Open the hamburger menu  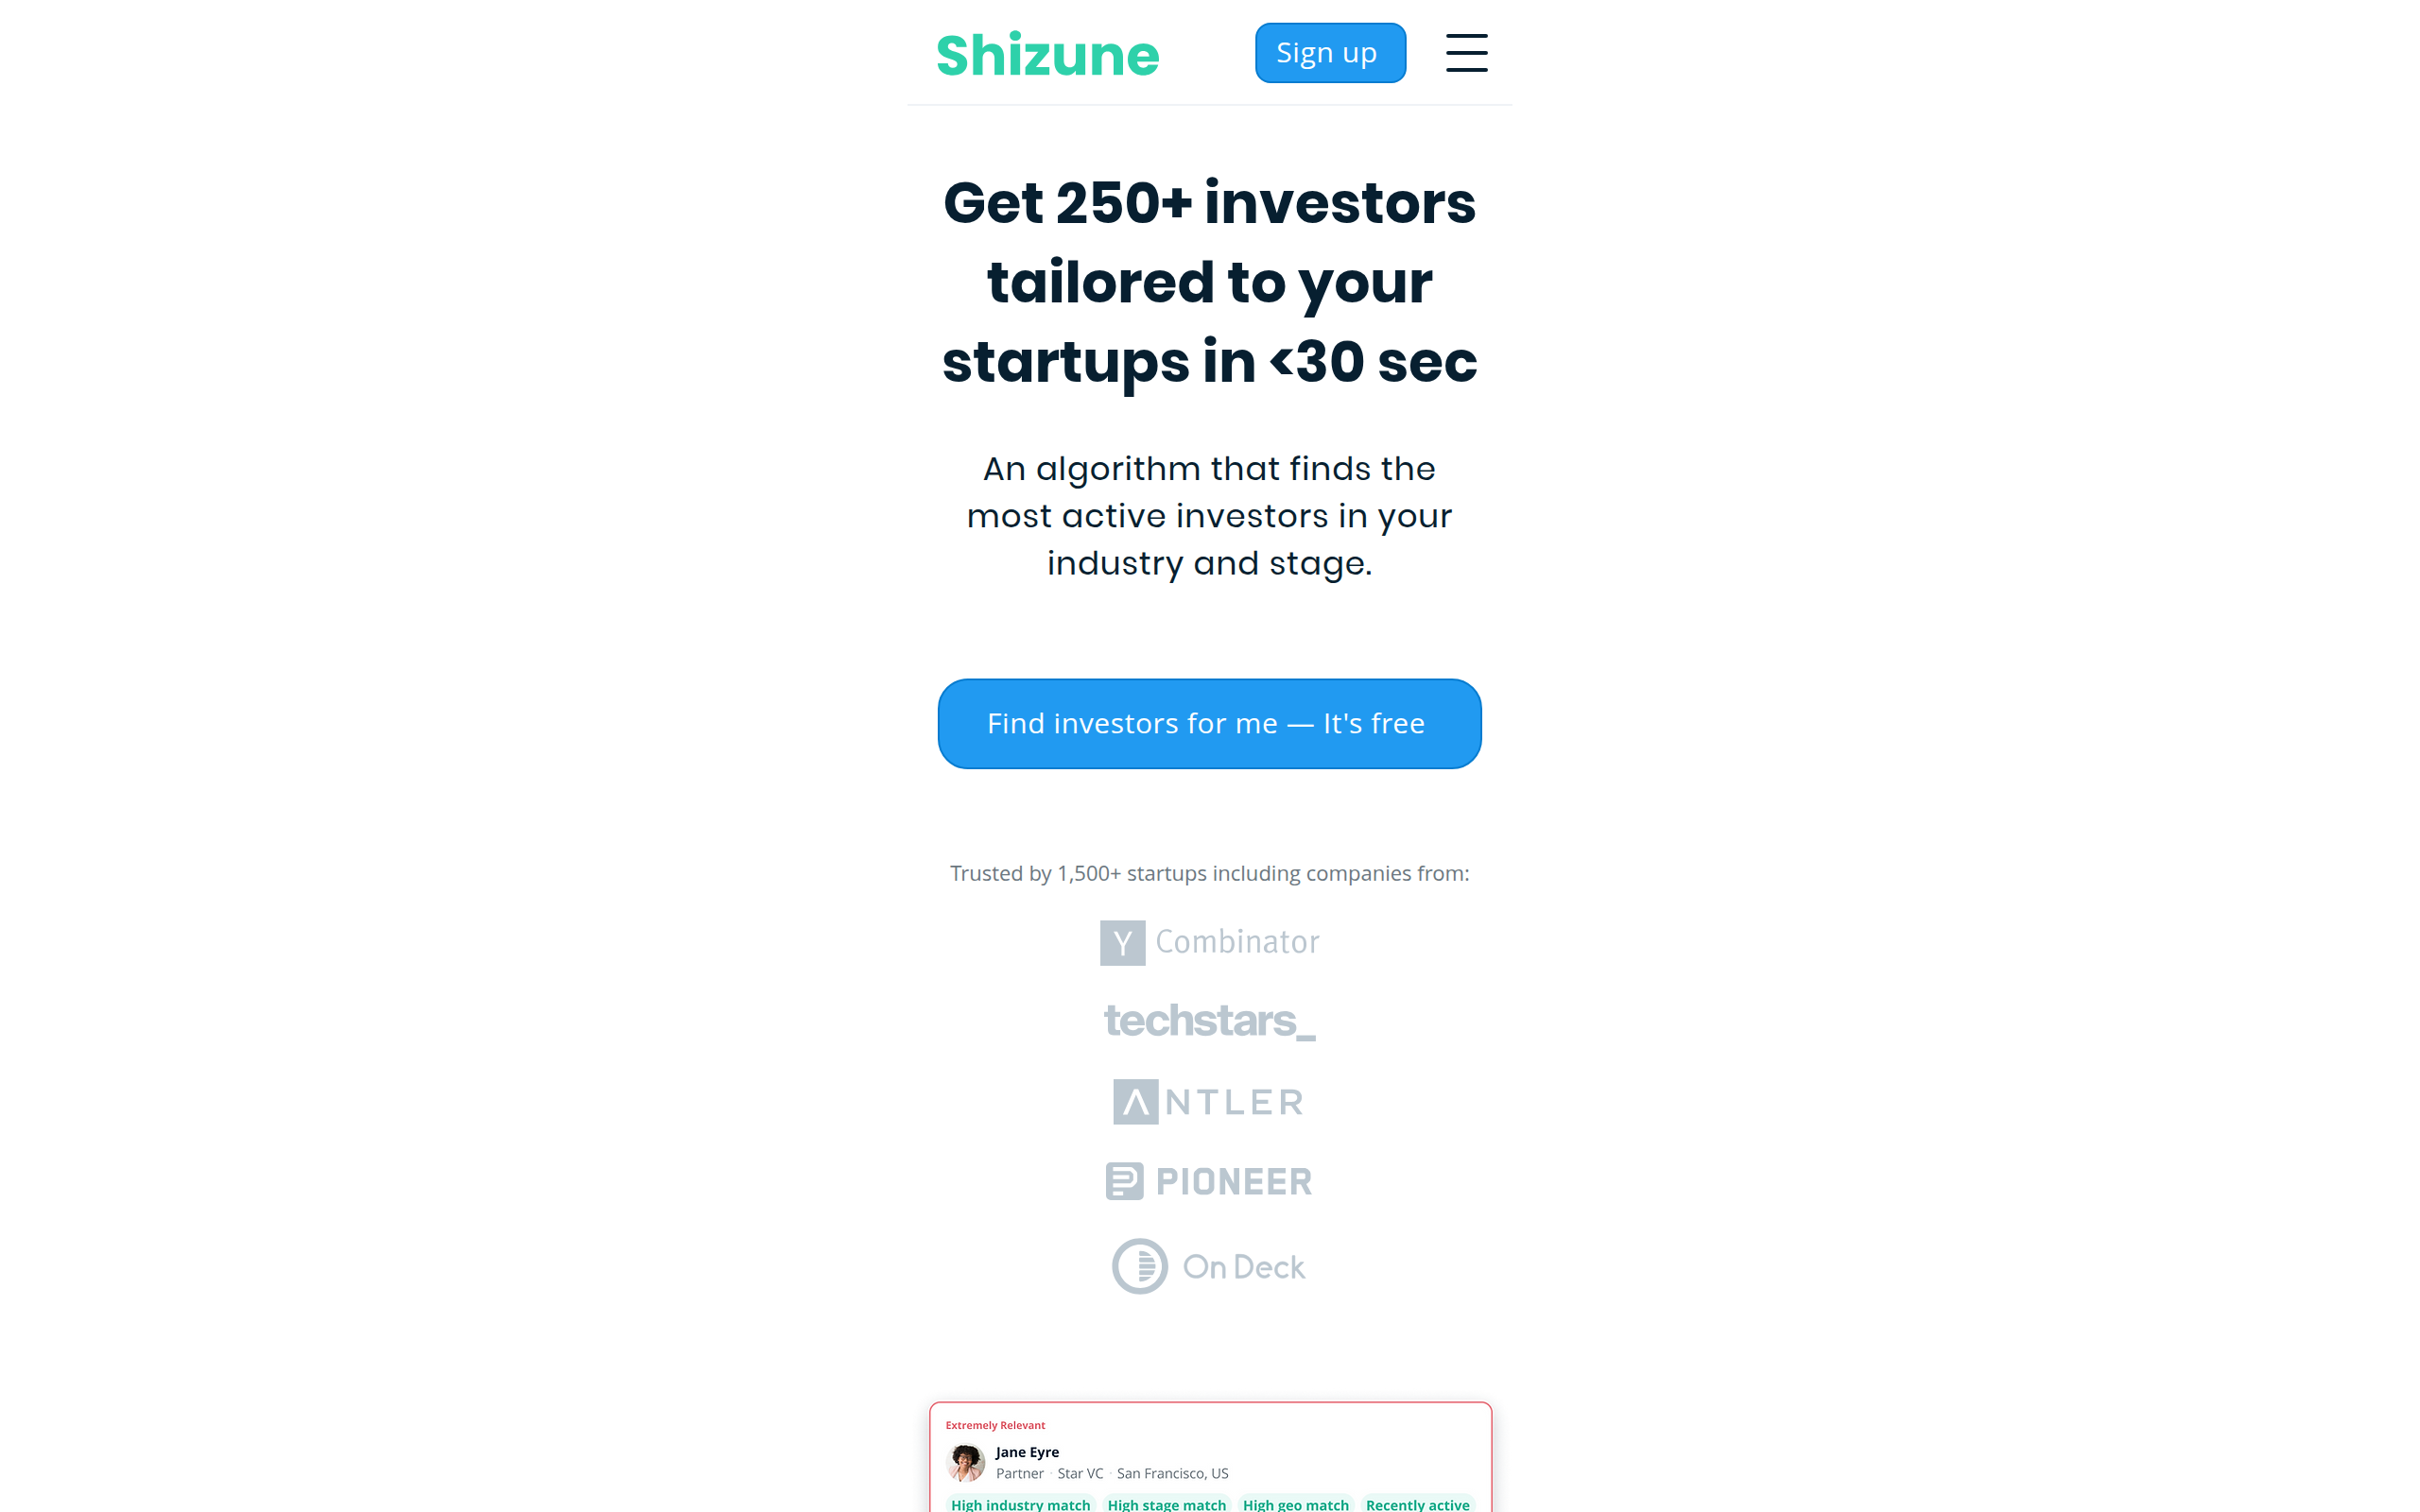coord(1466,53)
